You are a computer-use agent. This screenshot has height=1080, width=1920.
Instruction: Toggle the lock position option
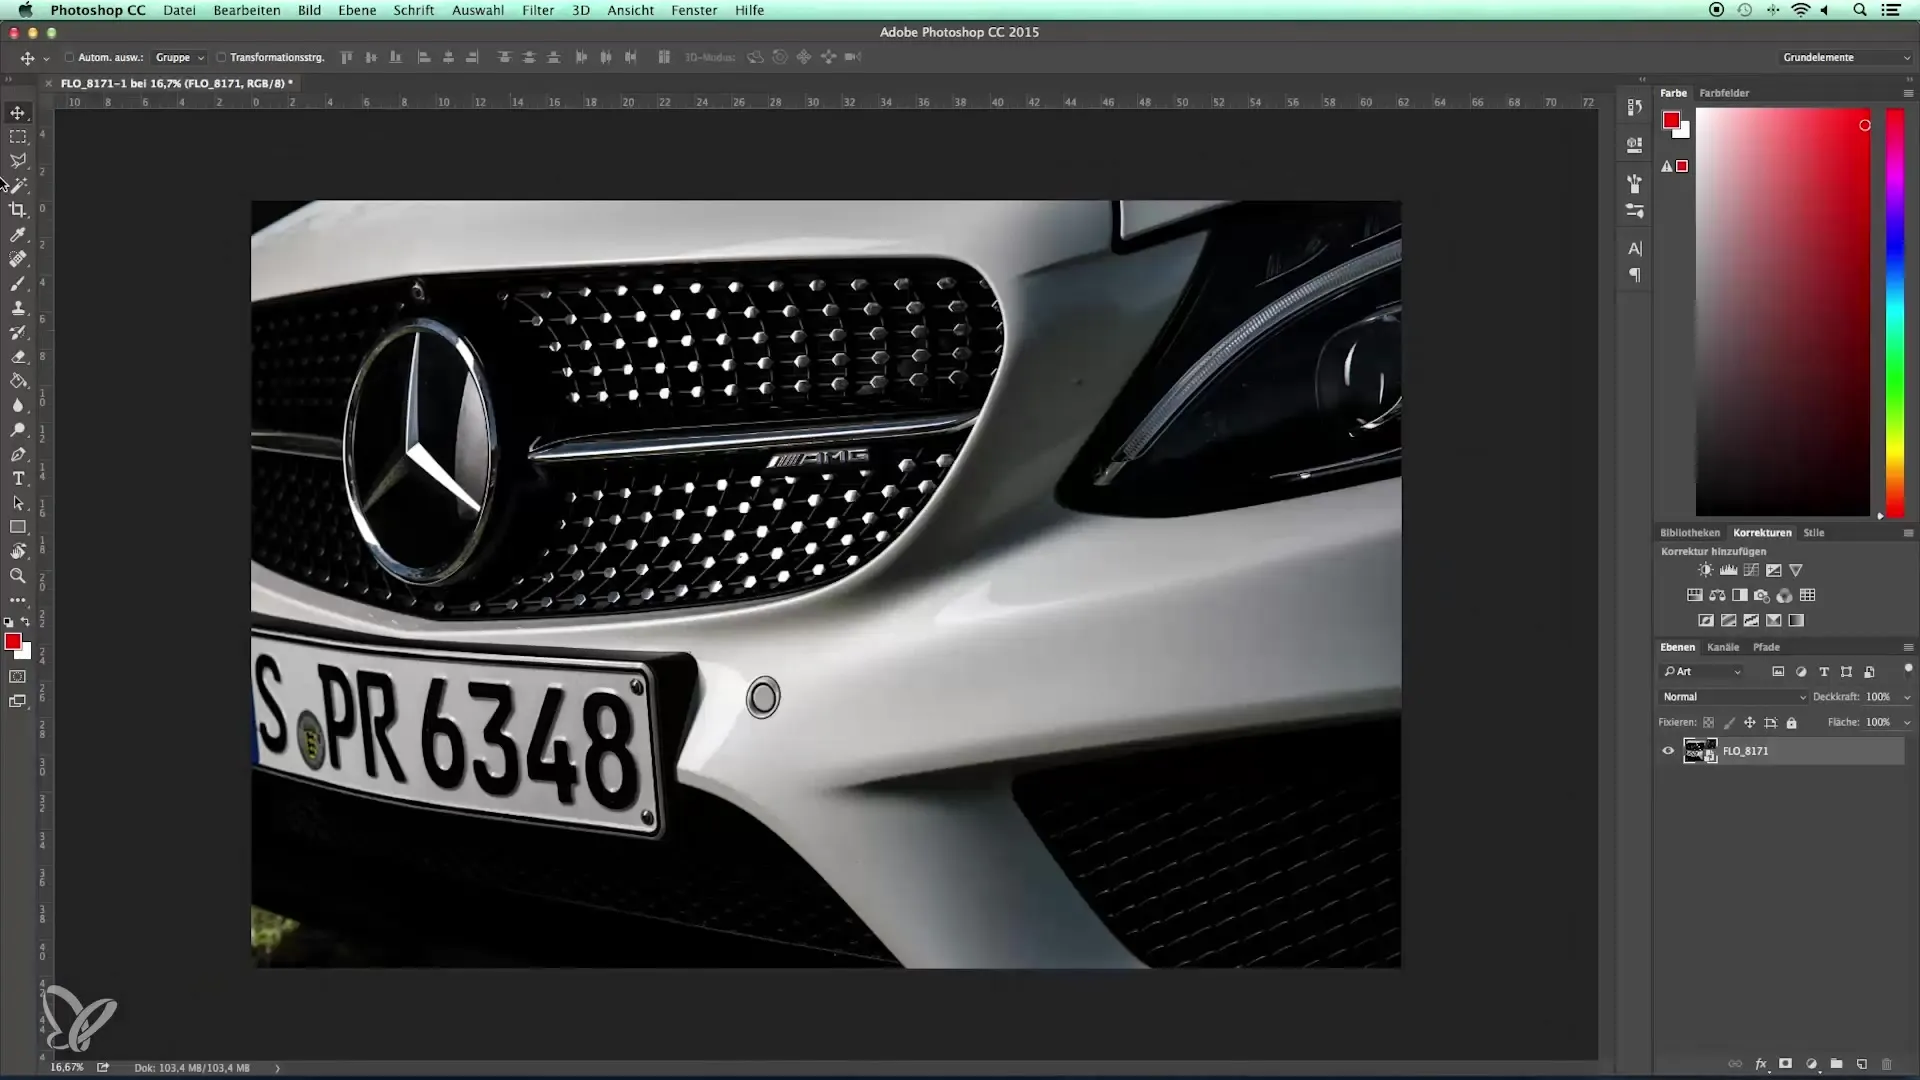(x=1750, y=722)
